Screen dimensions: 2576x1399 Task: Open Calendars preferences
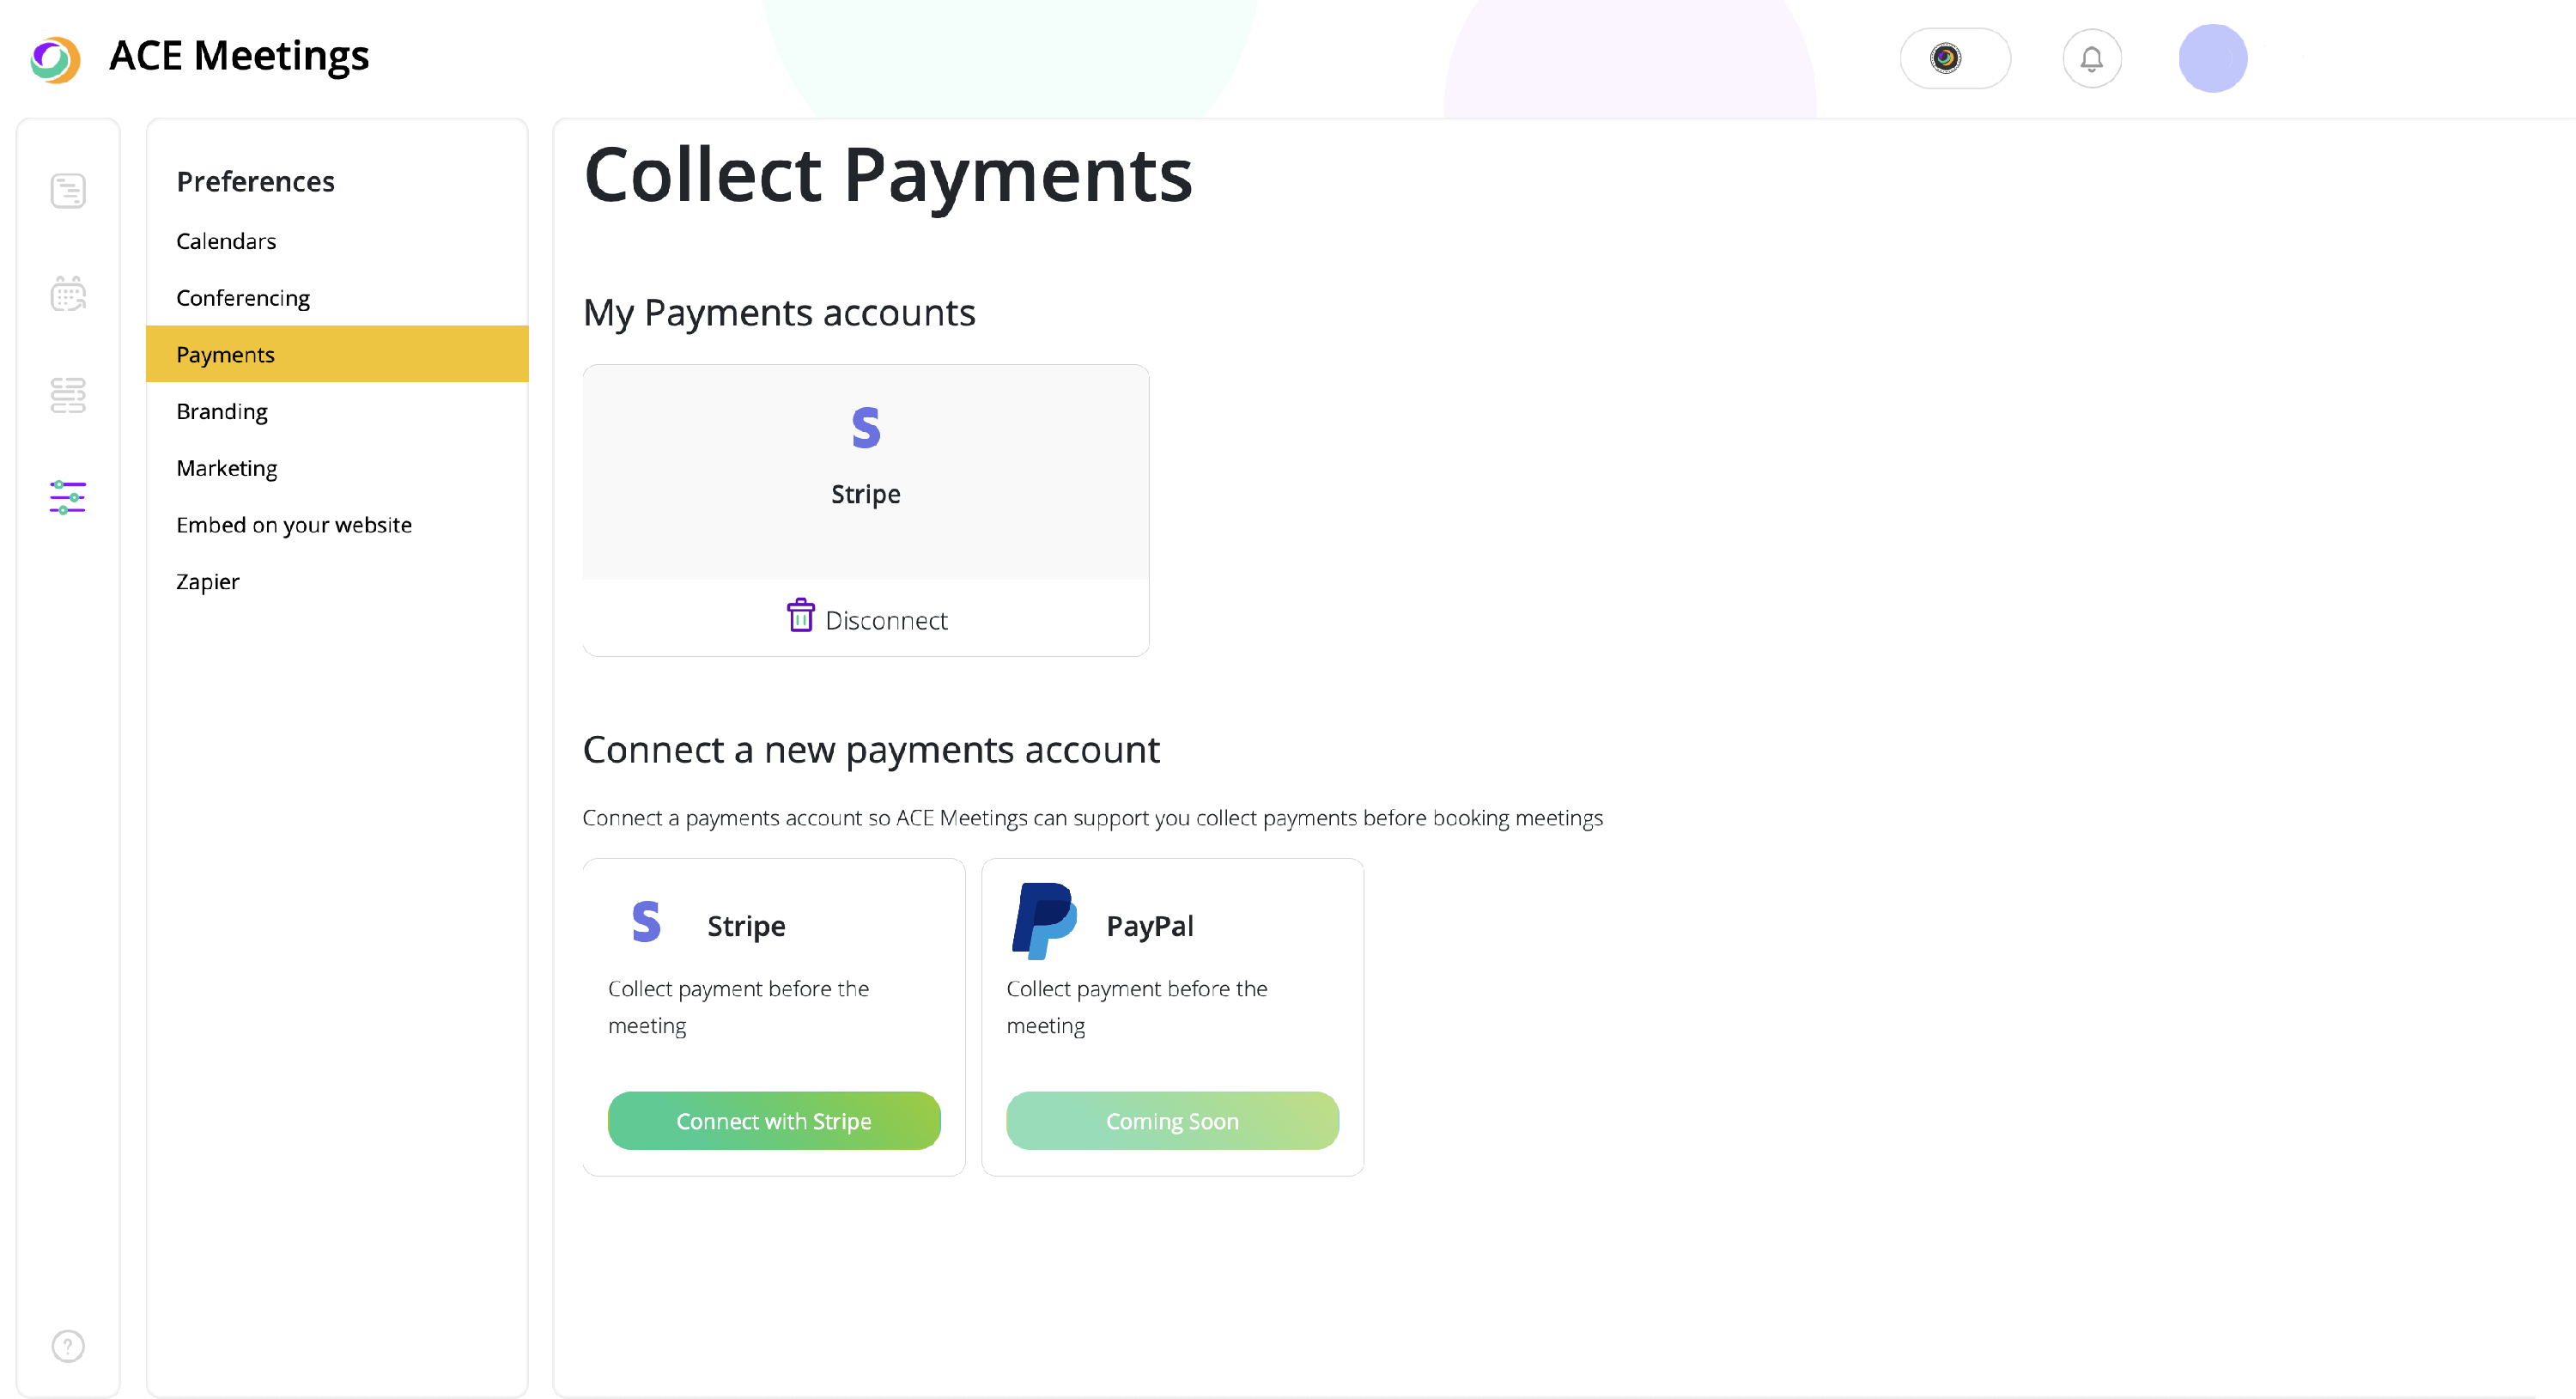[x=226, y=241]
